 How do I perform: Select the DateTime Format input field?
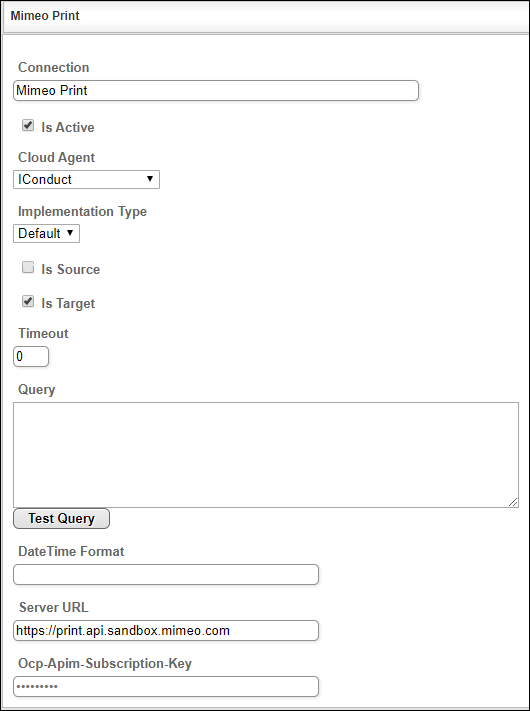(x=166, y=575)
